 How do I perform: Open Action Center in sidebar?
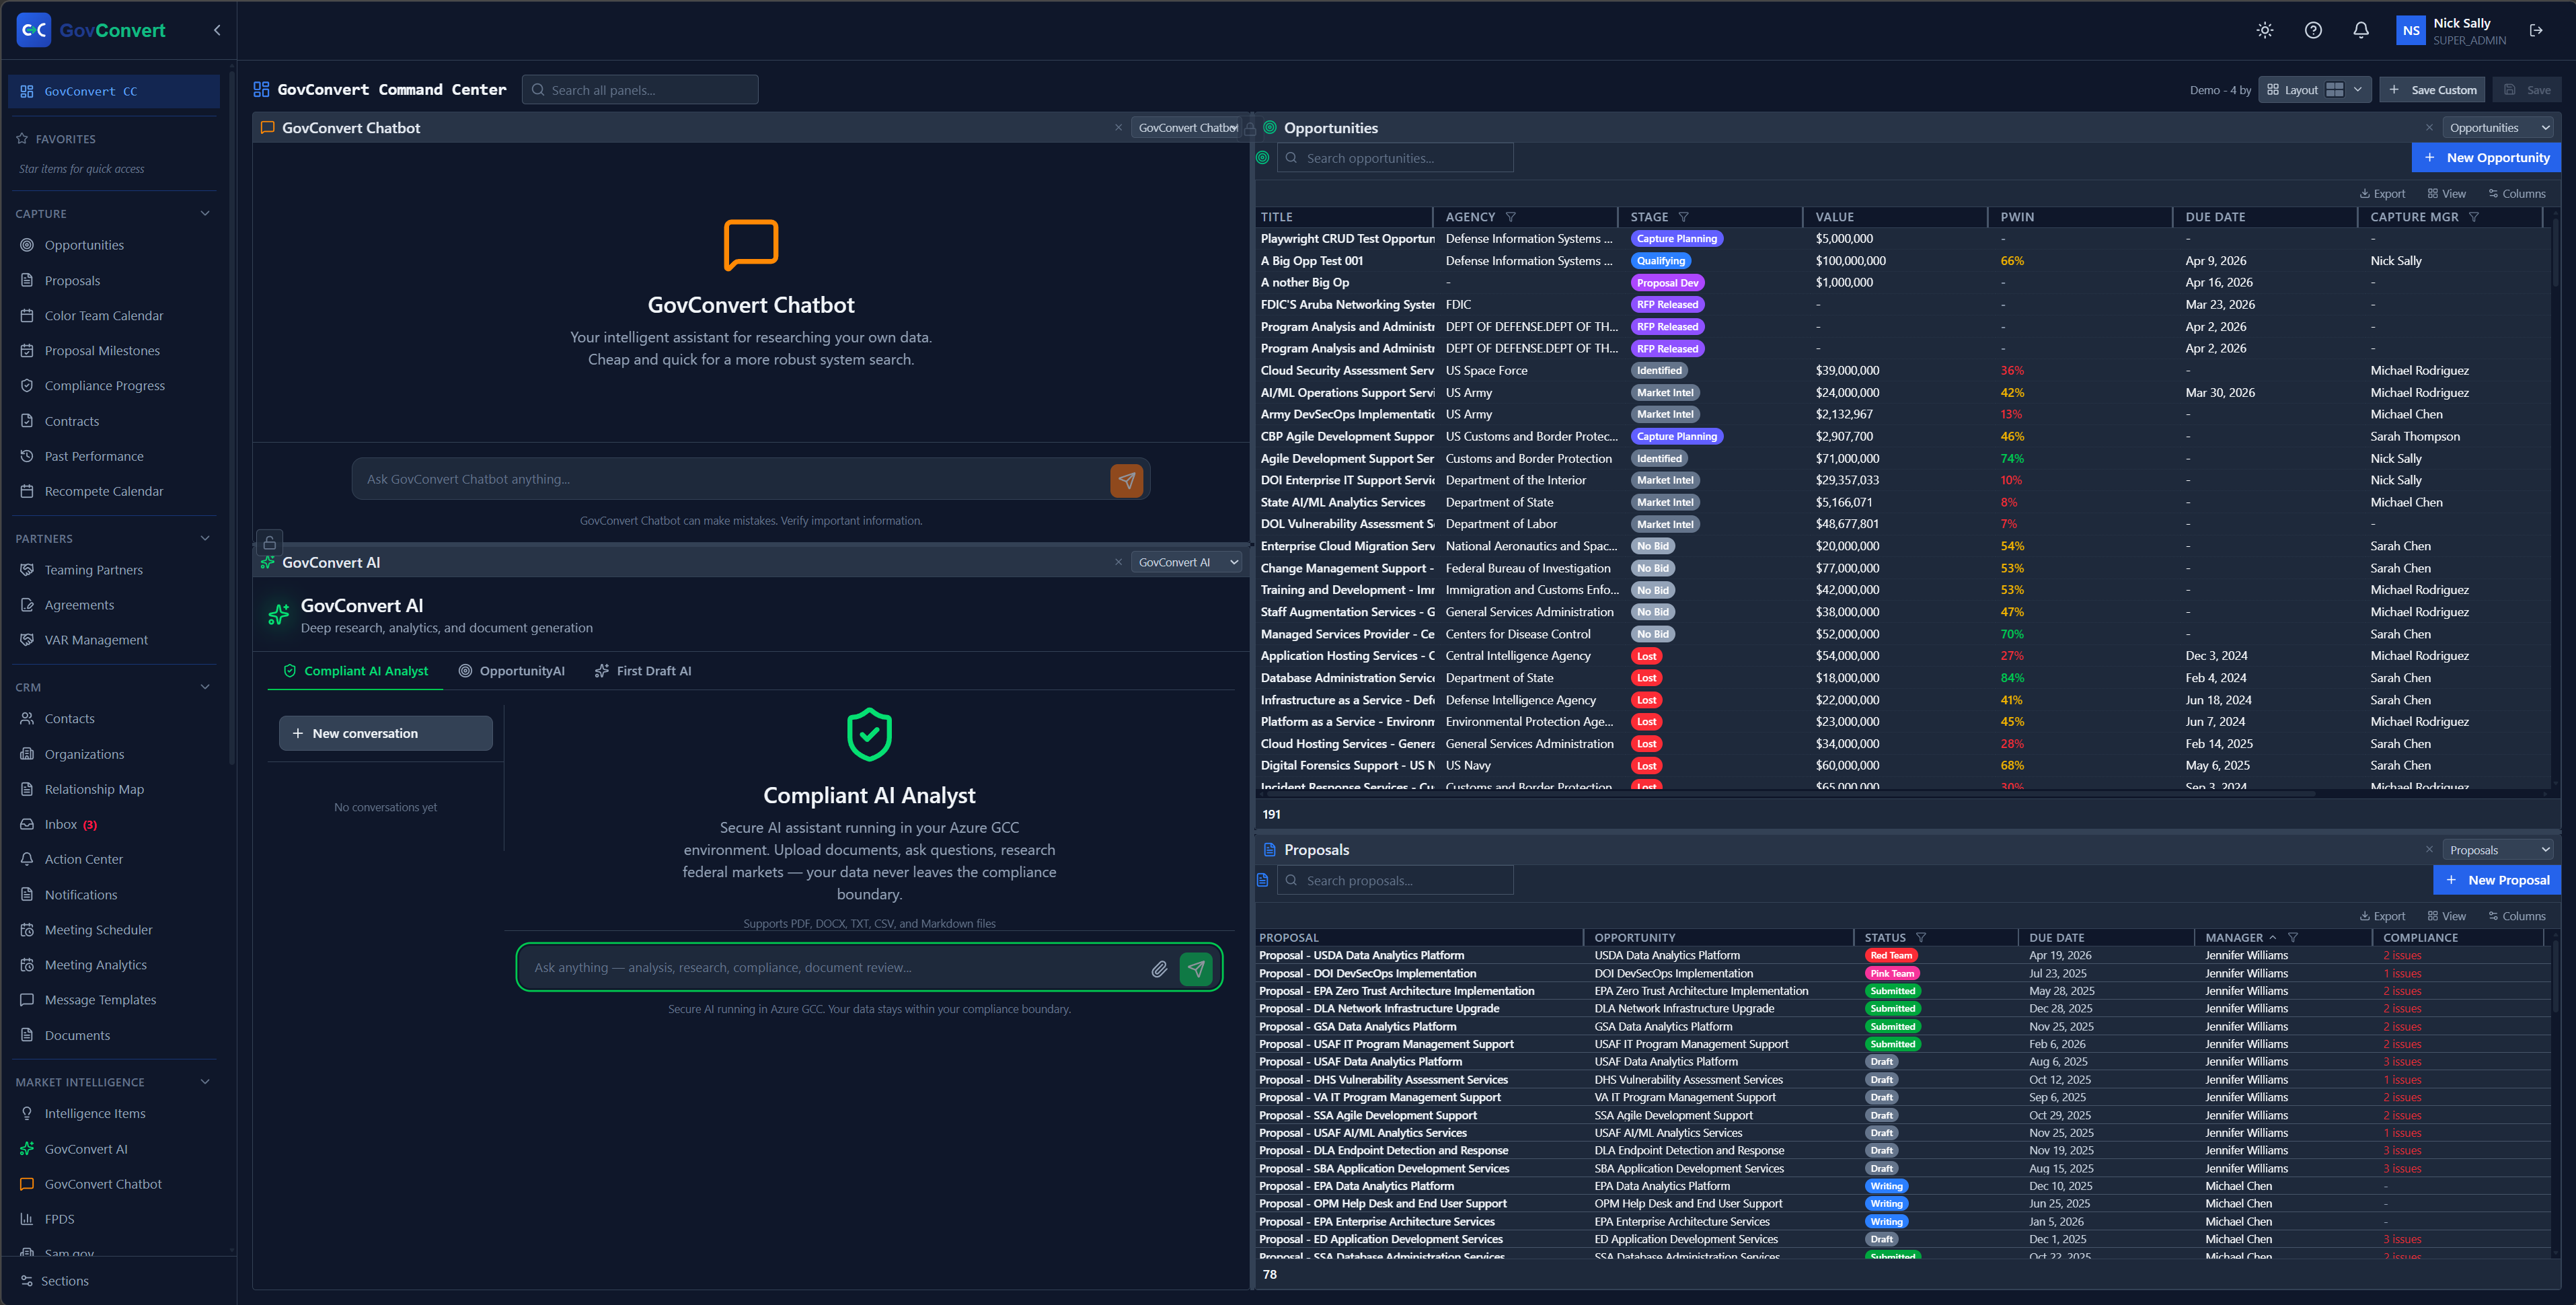pyautogui.click(x=84, y=859)
